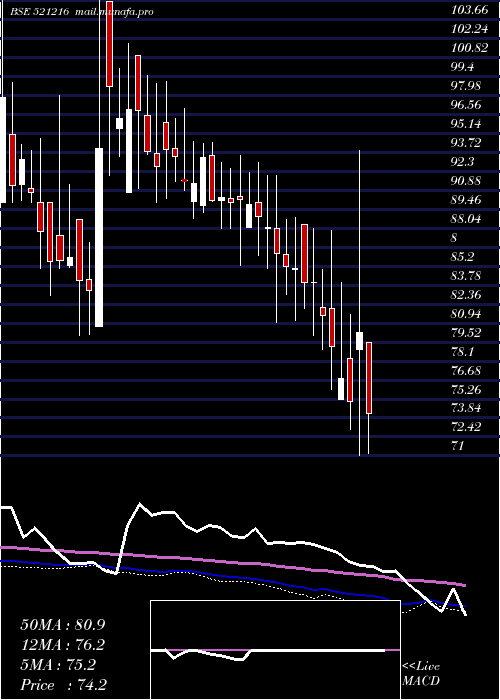Click the 82.36 price axis label
This screenshot has width=500, height=700.
[x=467, y=295]
